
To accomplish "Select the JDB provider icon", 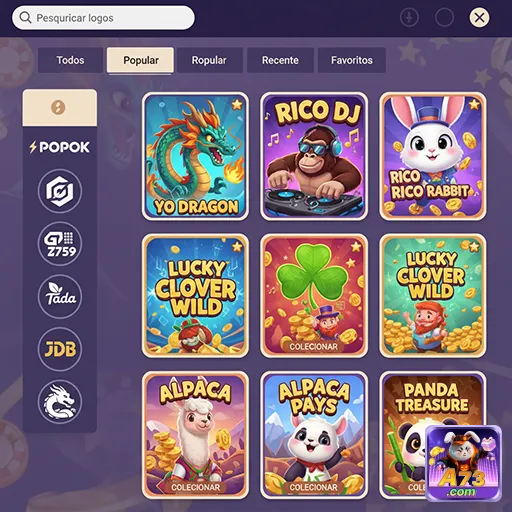I will click(60, 349).
